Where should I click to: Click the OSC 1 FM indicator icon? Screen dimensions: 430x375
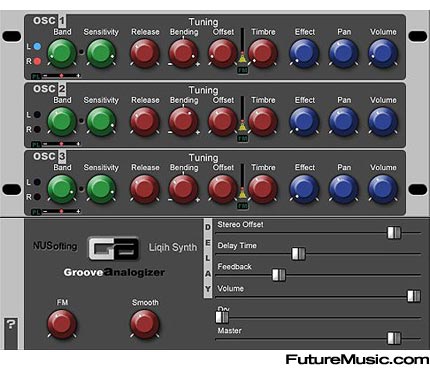(242, 70)
